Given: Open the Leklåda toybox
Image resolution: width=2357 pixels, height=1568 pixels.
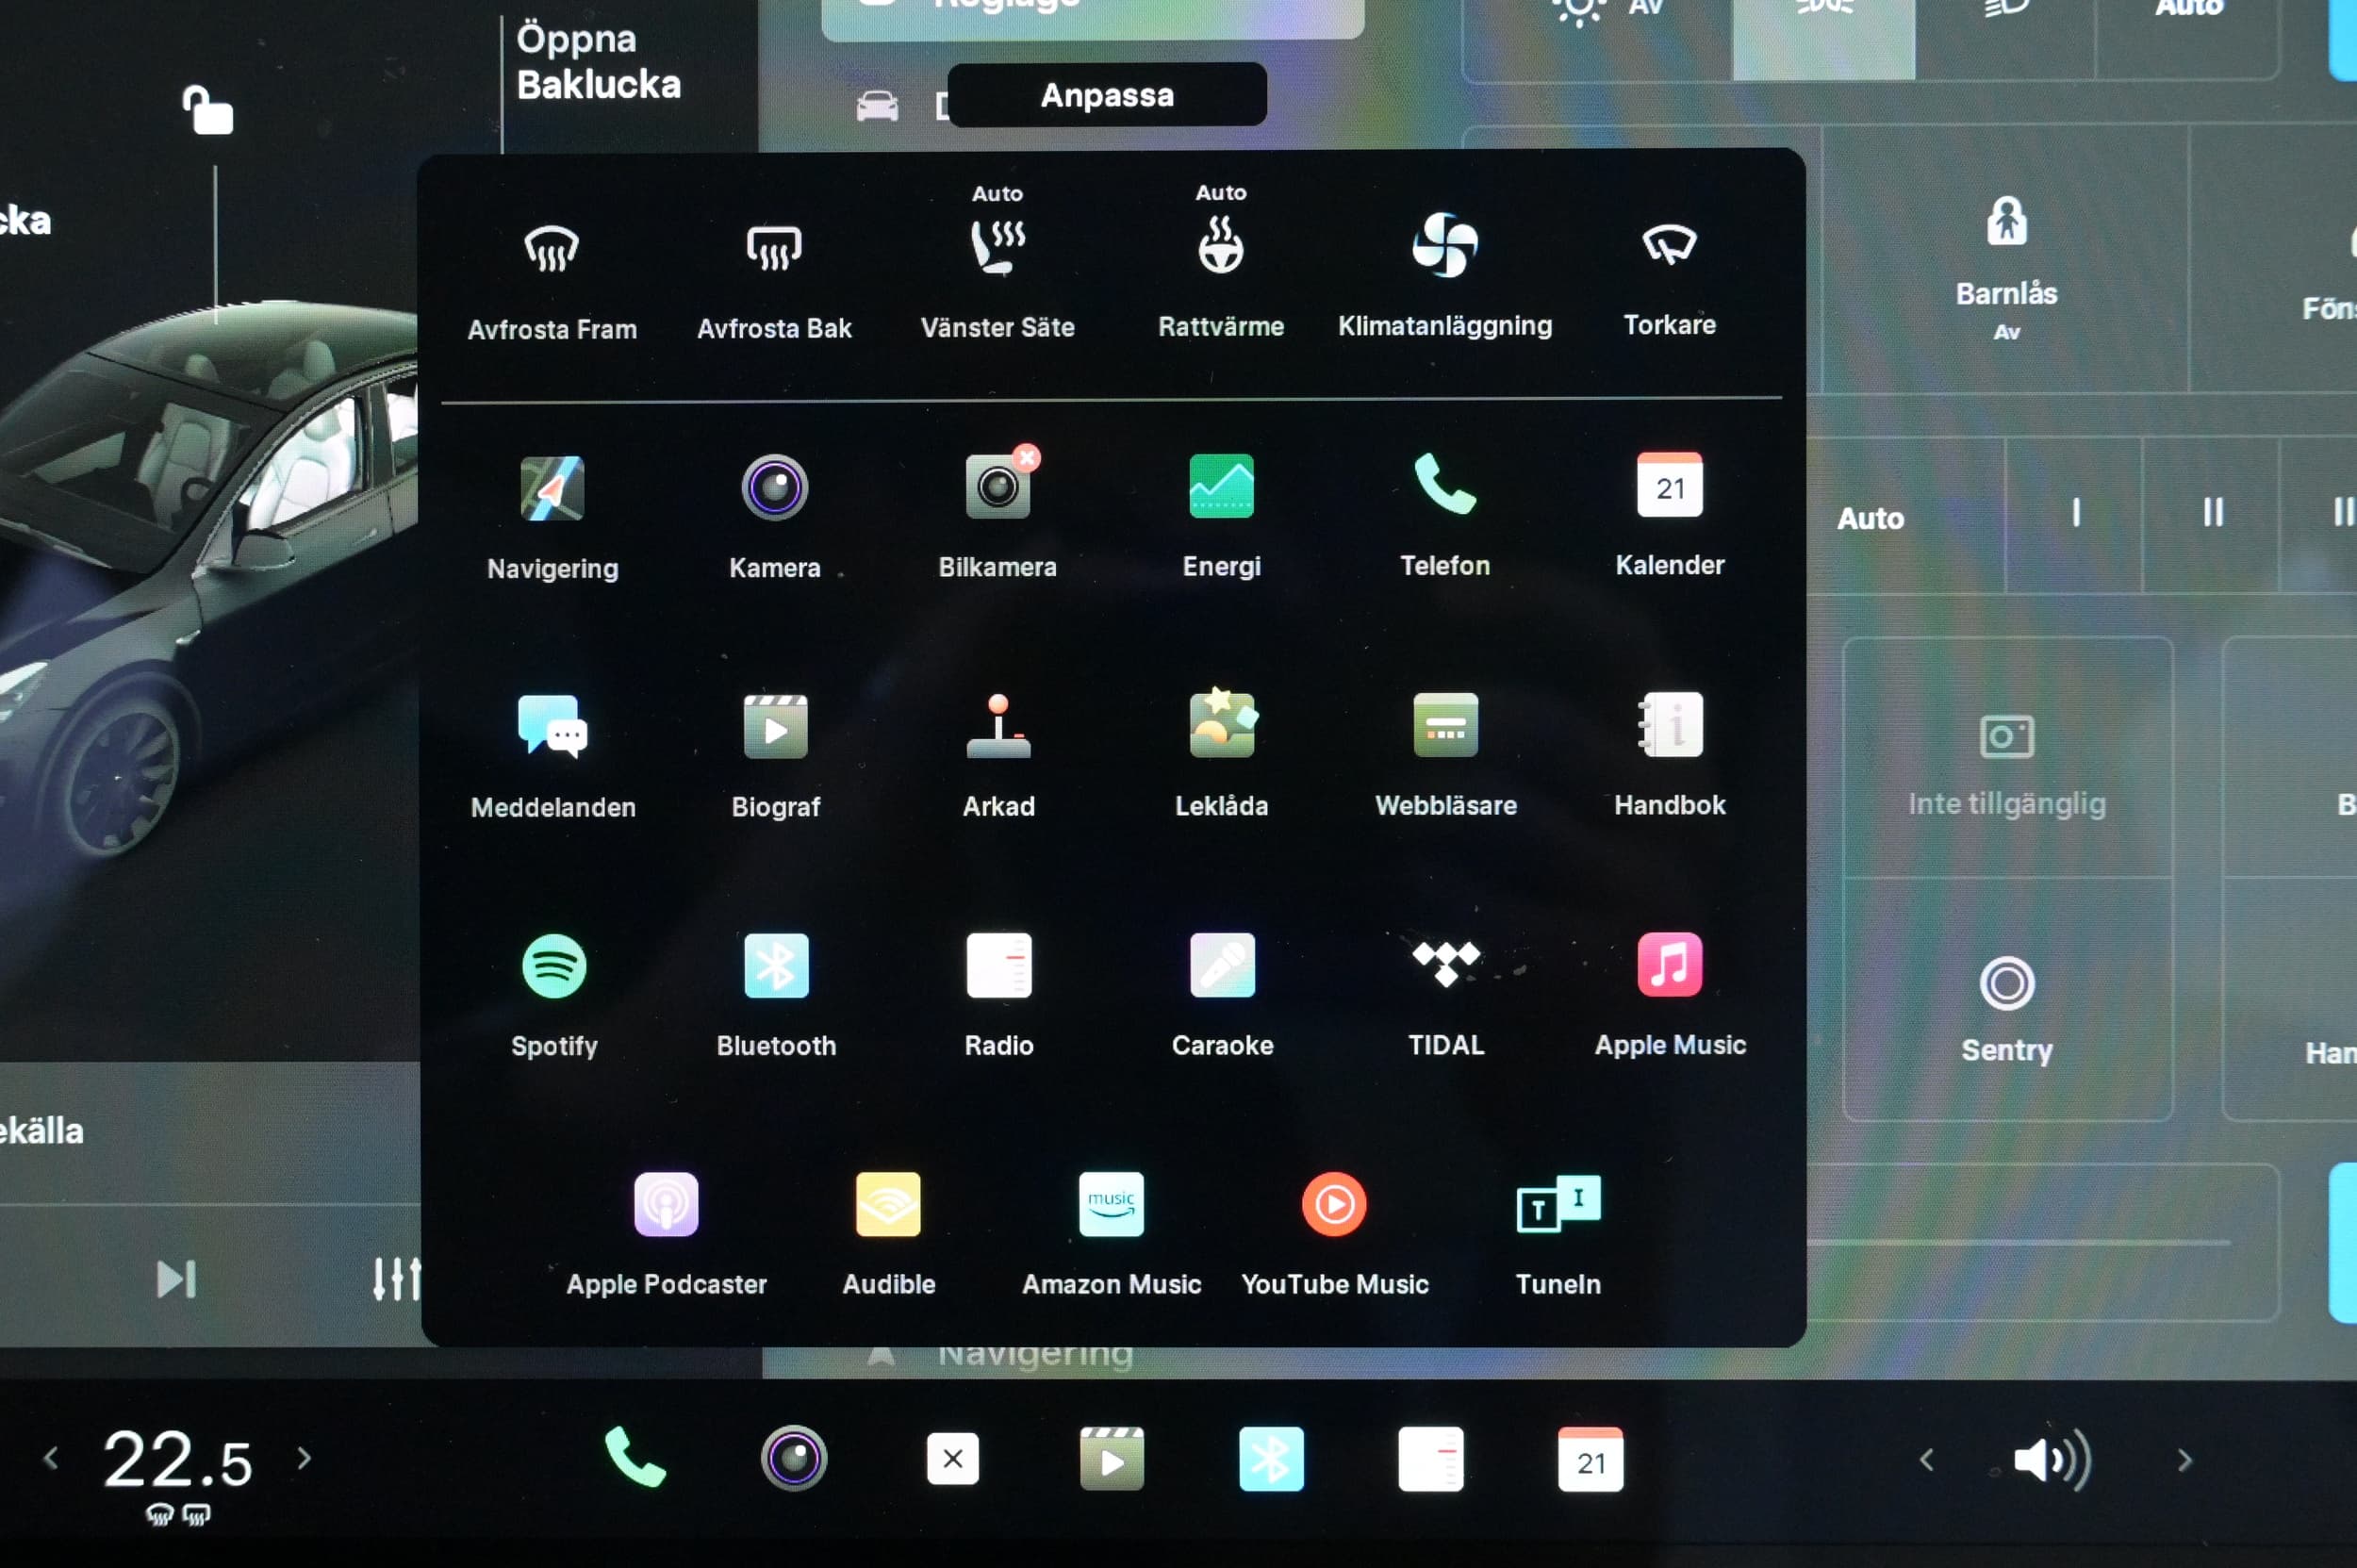Looking at the screenshot, I should tap(1222, 723).
